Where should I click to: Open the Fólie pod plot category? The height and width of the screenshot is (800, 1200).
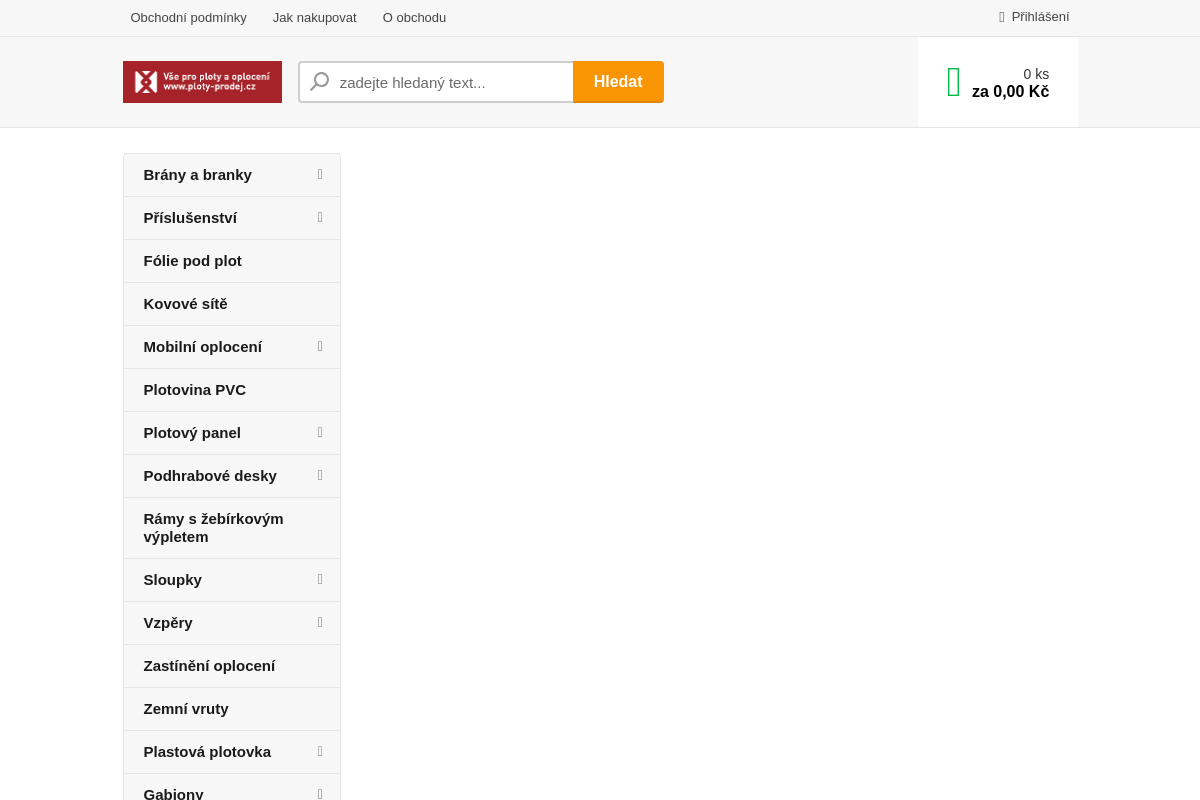[x=193, y=261]
